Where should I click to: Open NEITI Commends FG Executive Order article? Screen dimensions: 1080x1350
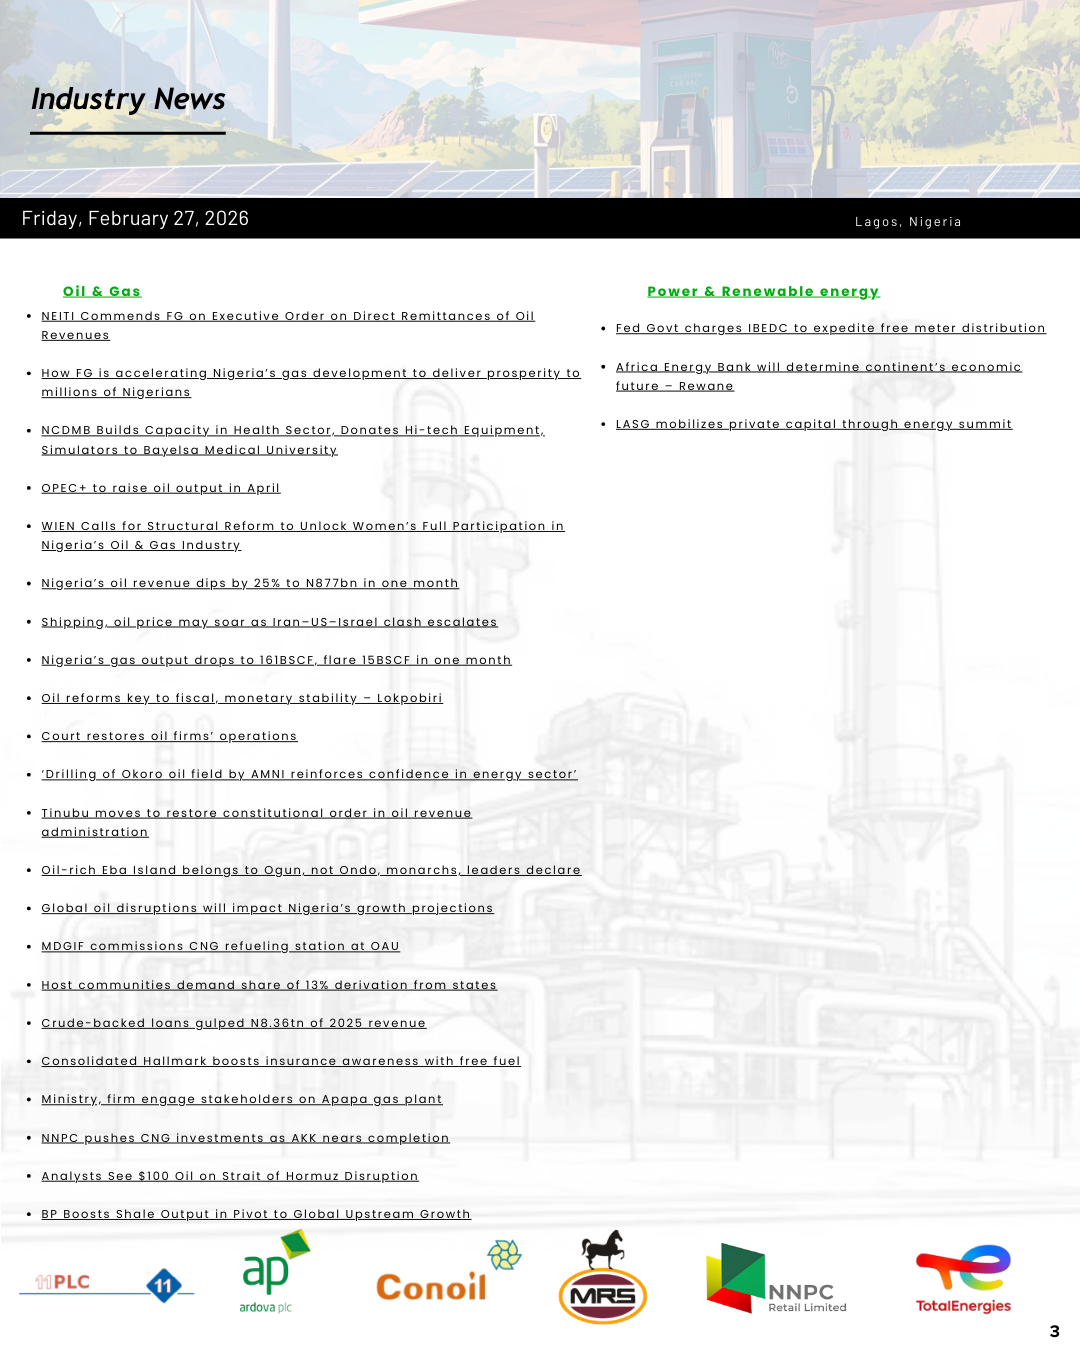pyautogui.click(x=287, y=316)
